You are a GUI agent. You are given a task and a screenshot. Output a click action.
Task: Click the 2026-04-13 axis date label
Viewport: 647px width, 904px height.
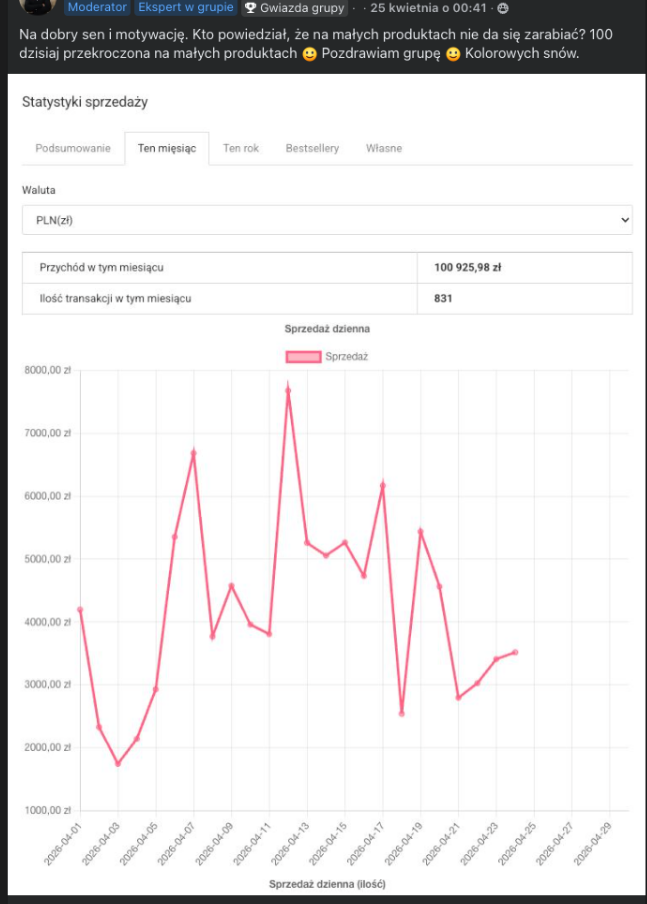point(290,843)
